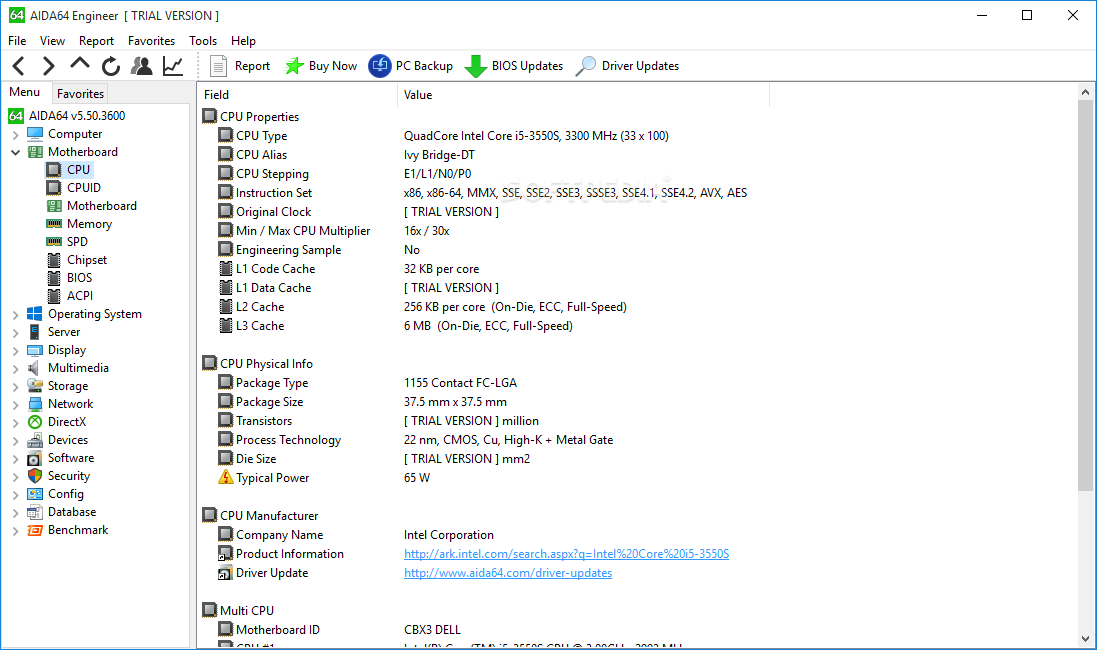Image resolution: width=1097 pixels, height=650 pixels.
Task: Click the L3 Cache chip icon
Action: (225, 325)
